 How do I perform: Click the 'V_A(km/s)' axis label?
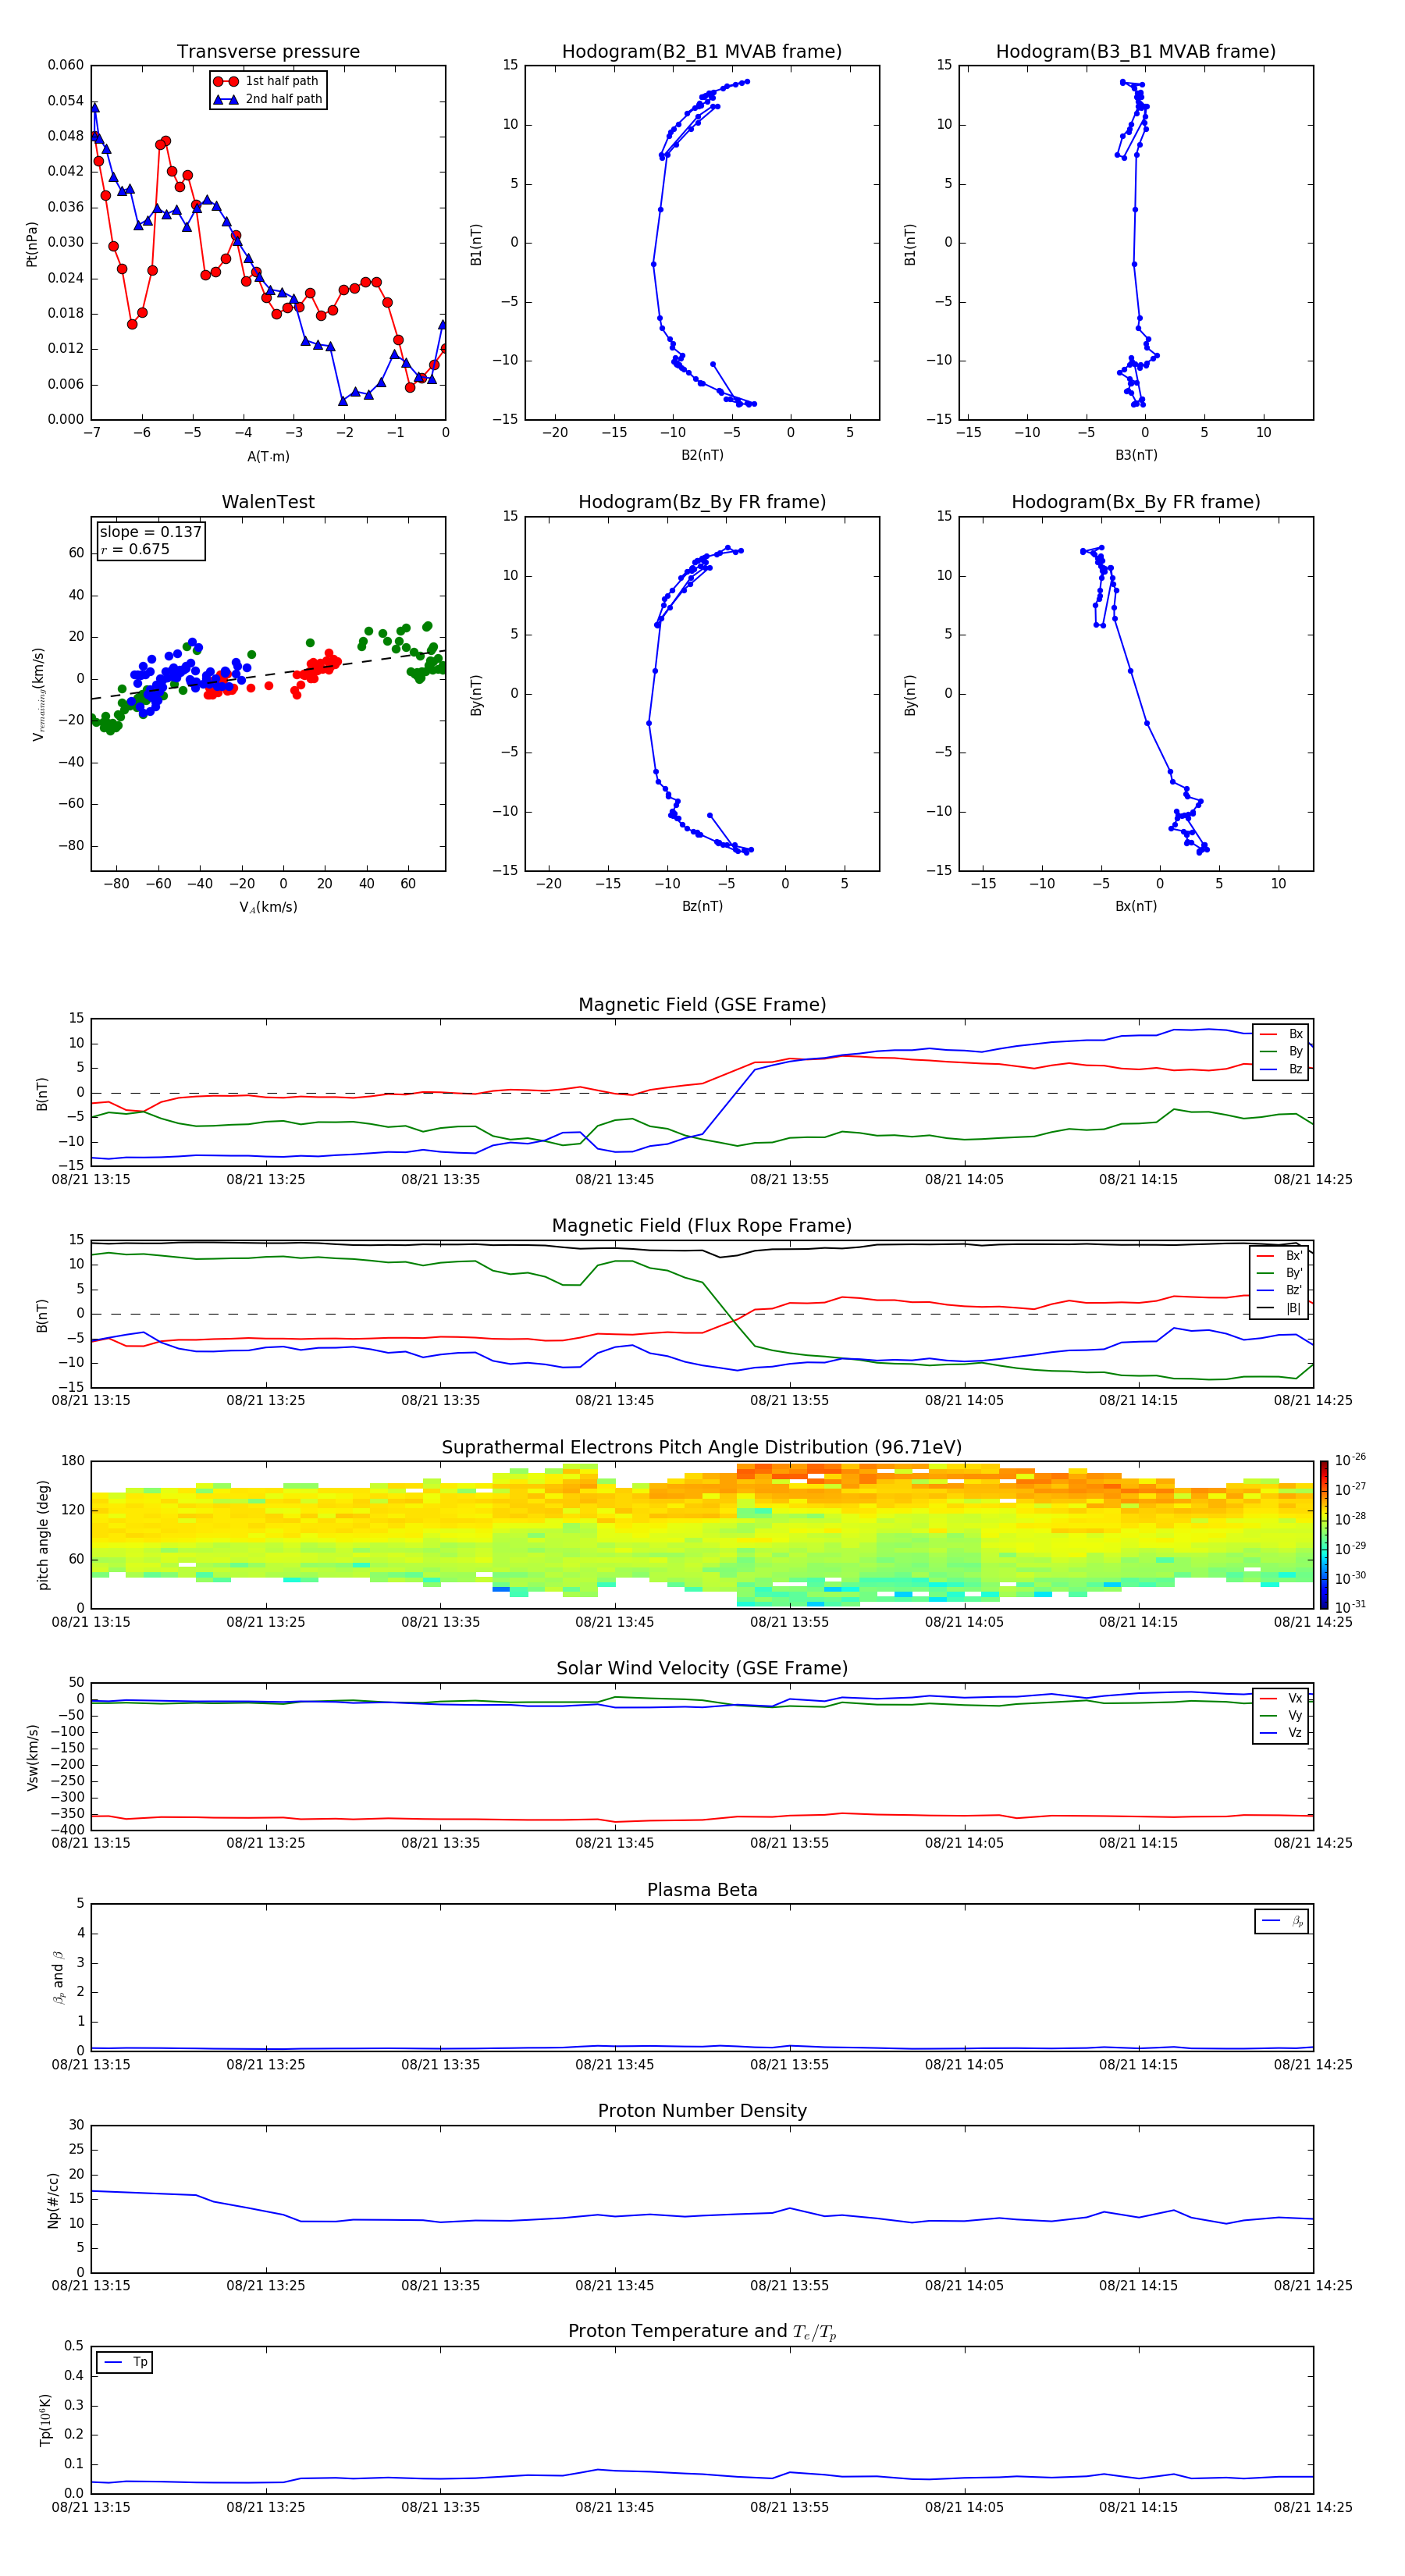click(268, 907)
